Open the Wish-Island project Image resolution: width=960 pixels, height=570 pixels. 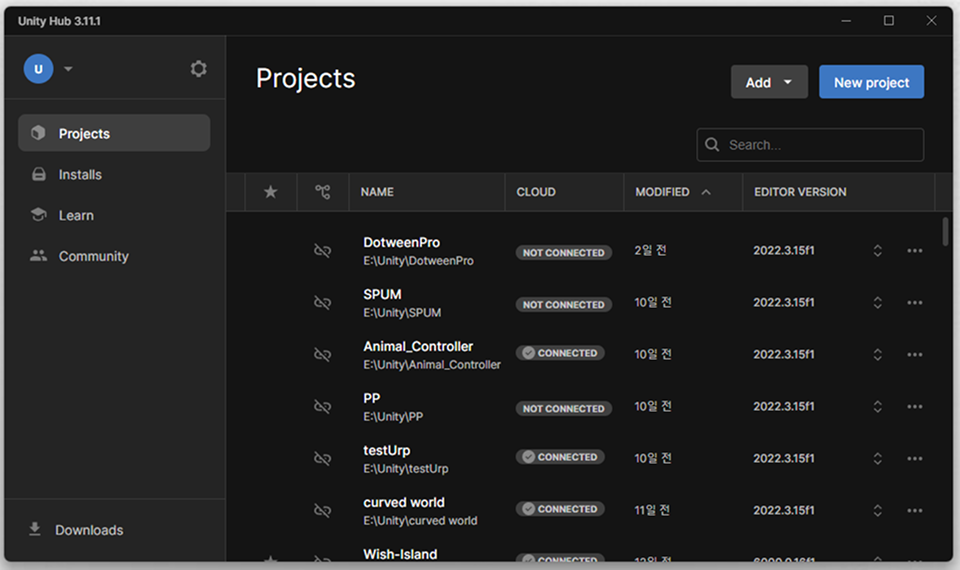click(x=400, y=554)
